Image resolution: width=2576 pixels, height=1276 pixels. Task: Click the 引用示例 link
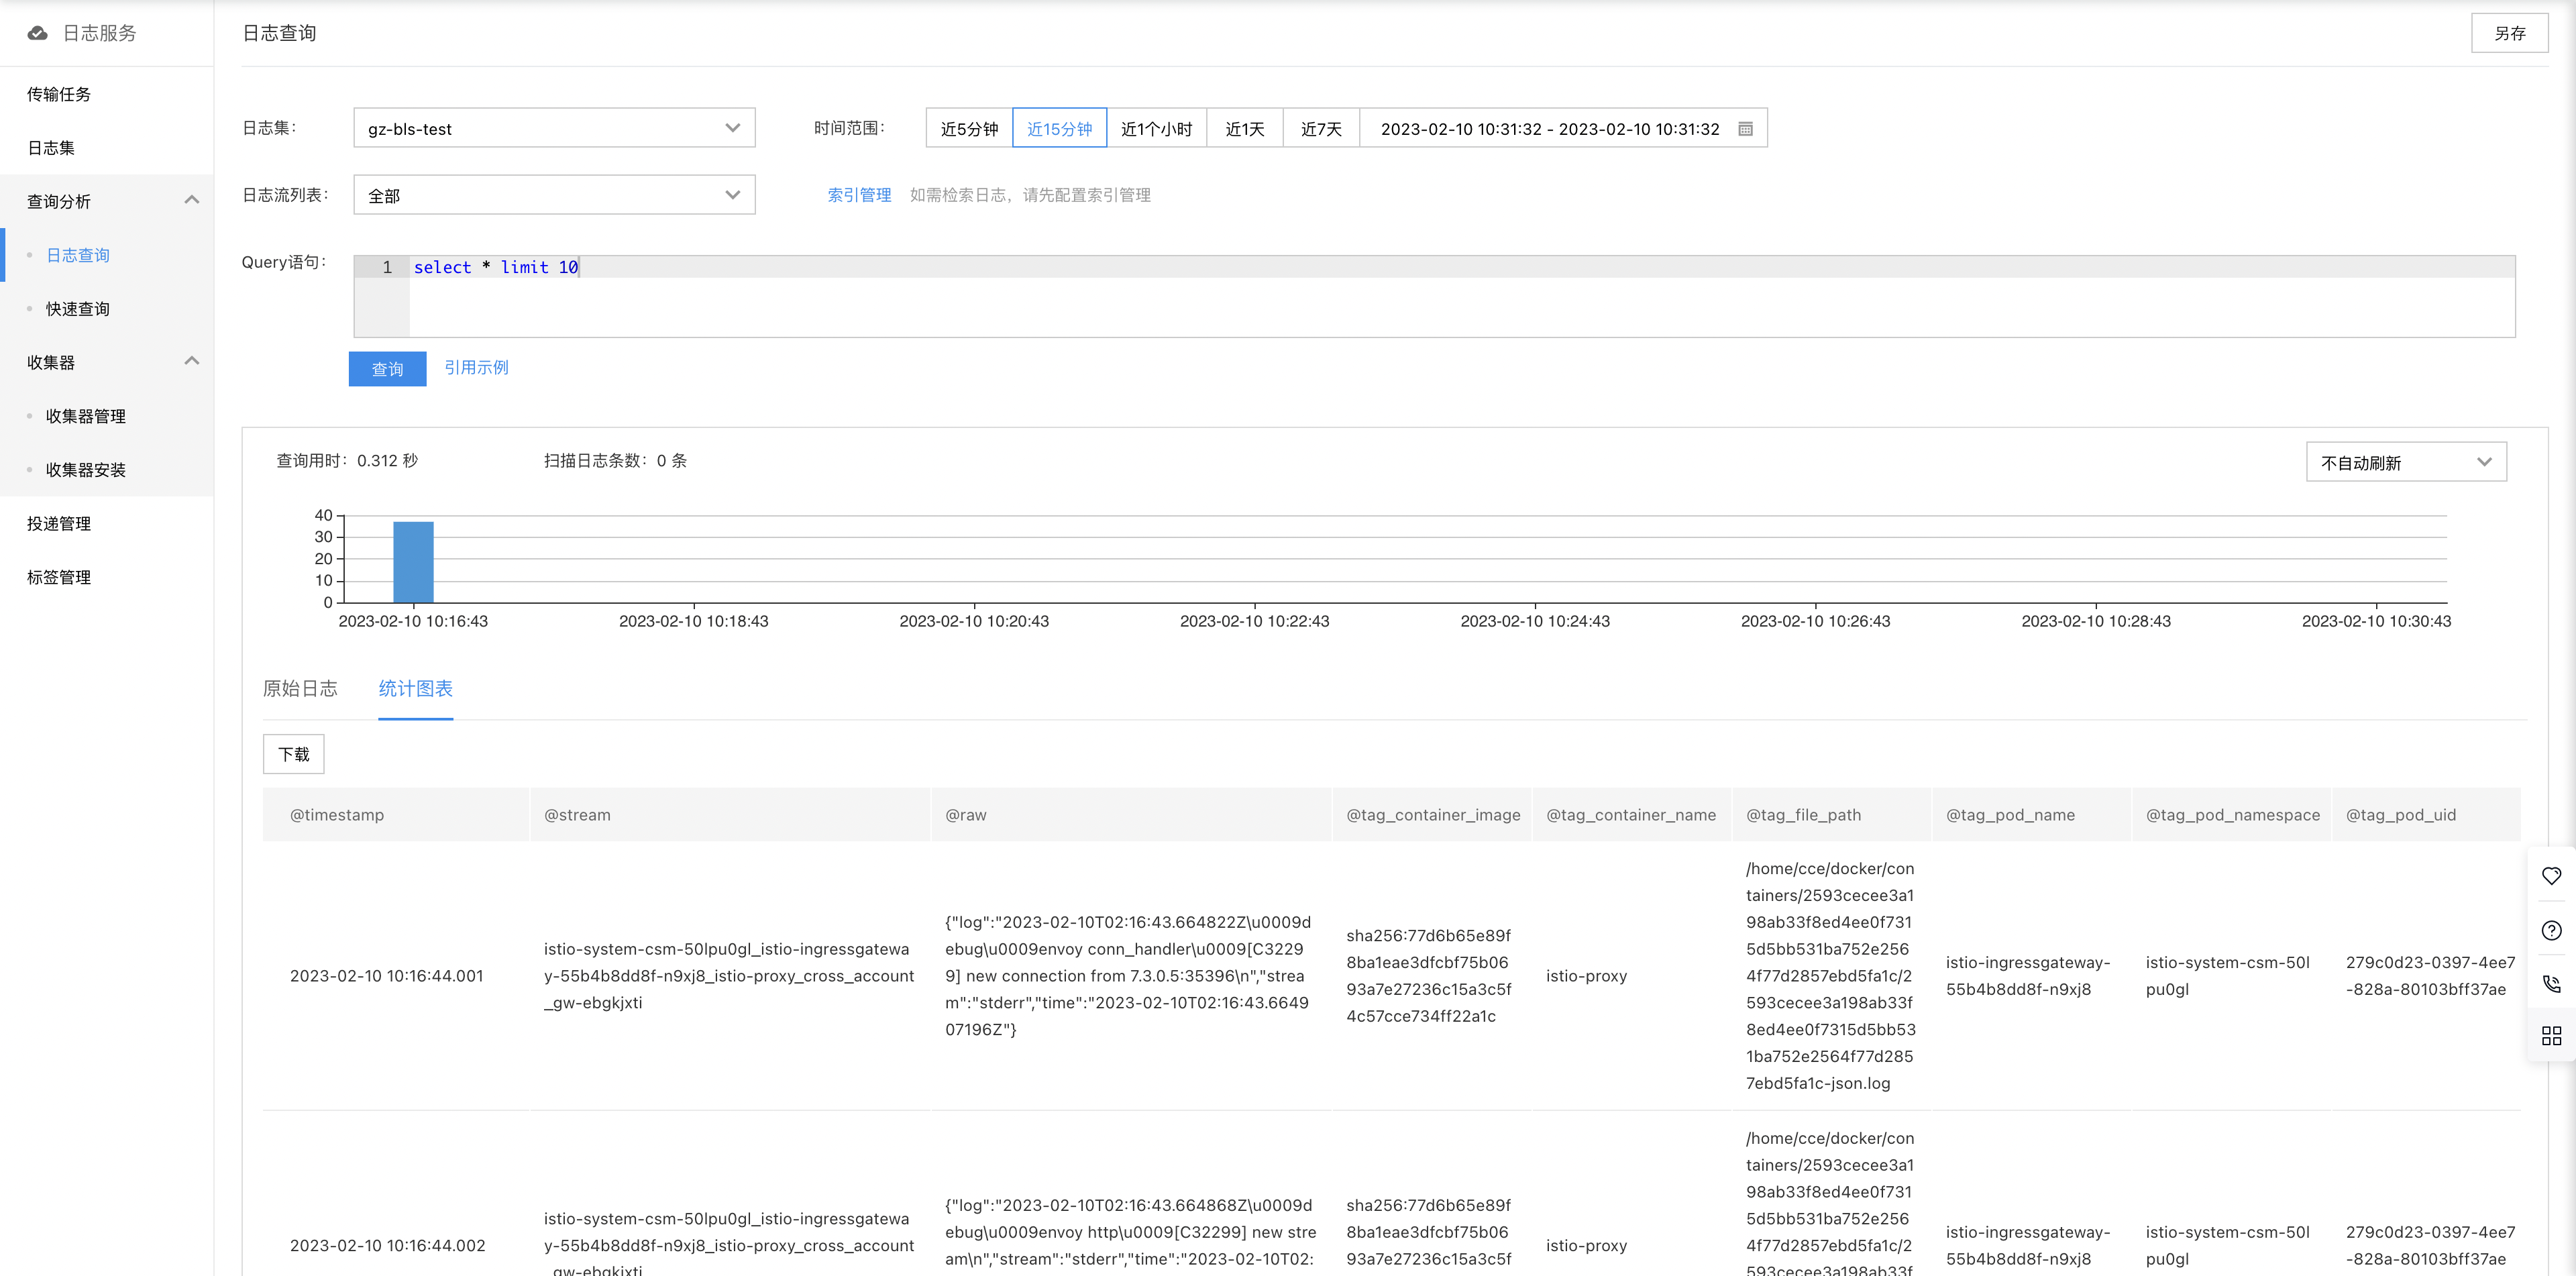[x=476, y=368]
